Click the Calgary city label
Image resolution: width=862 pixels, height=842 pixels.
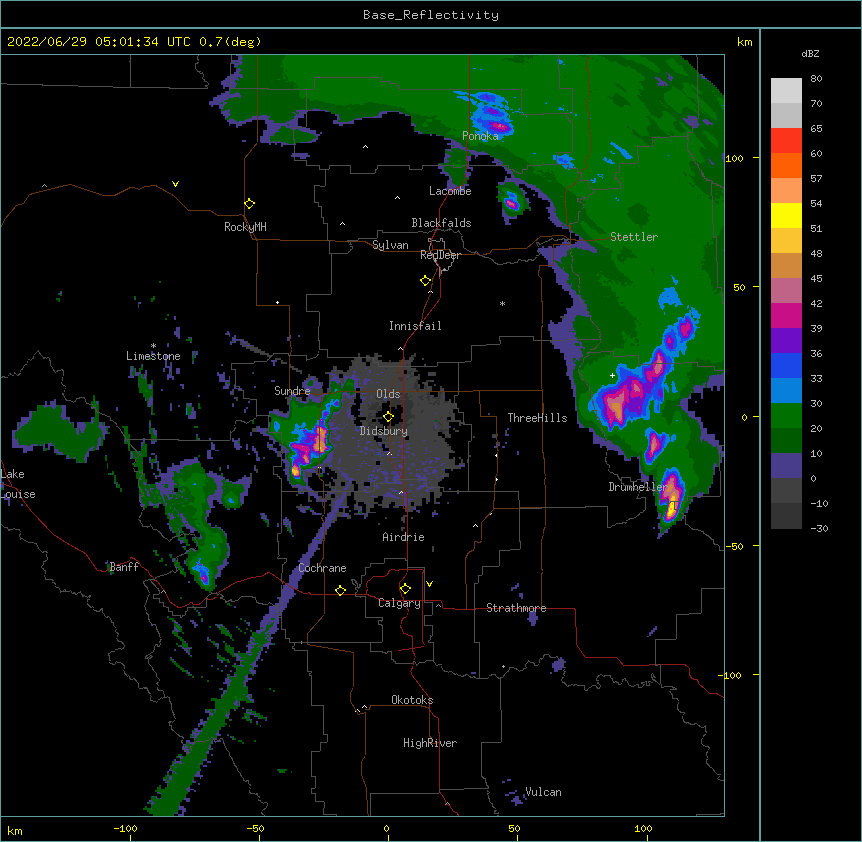click(x=400, y=603)
